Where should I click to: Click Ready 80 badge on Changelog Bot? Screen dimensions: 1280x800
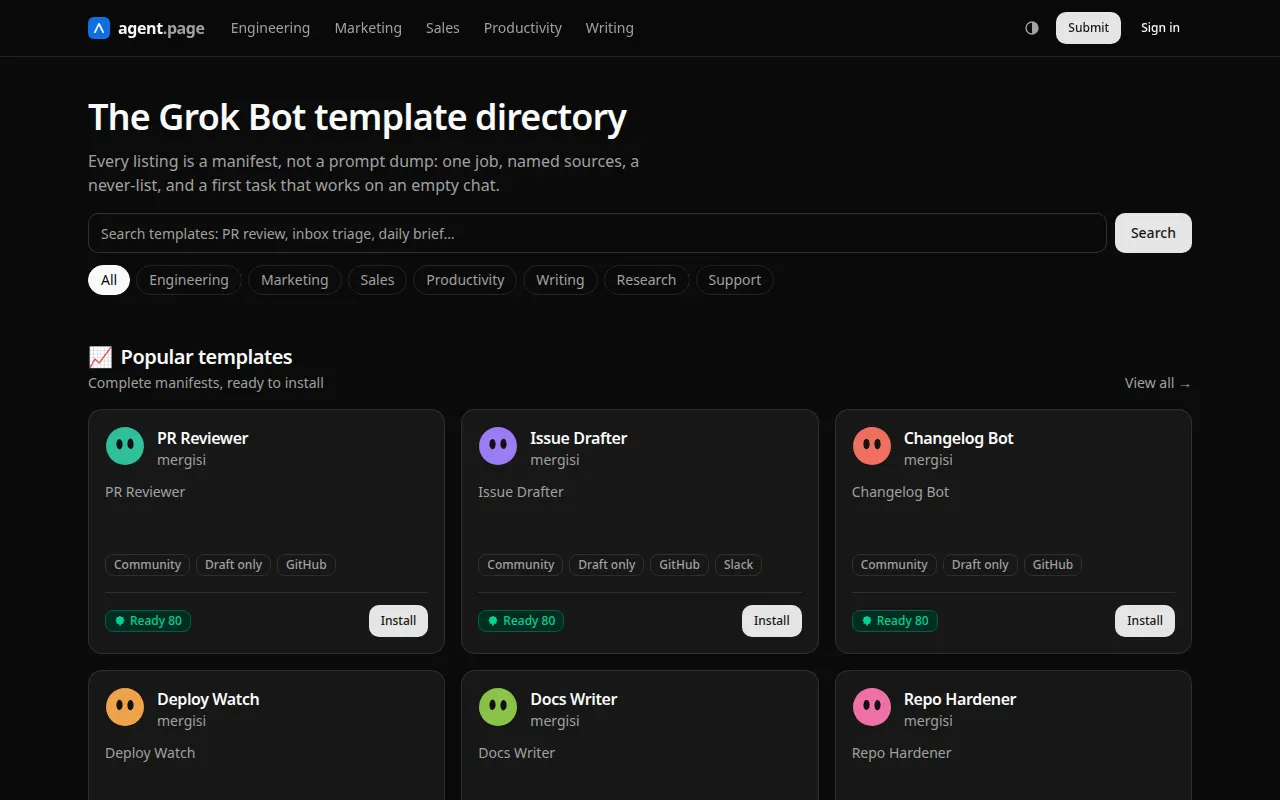(895, 621)
